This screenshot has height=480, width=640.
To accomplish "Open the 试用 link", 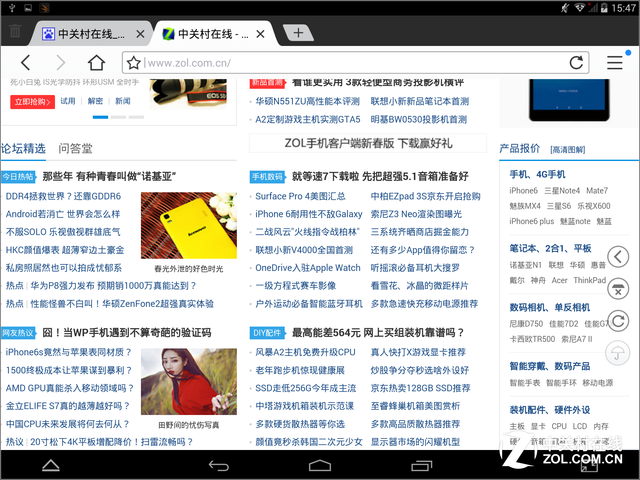I will point(68,101).
